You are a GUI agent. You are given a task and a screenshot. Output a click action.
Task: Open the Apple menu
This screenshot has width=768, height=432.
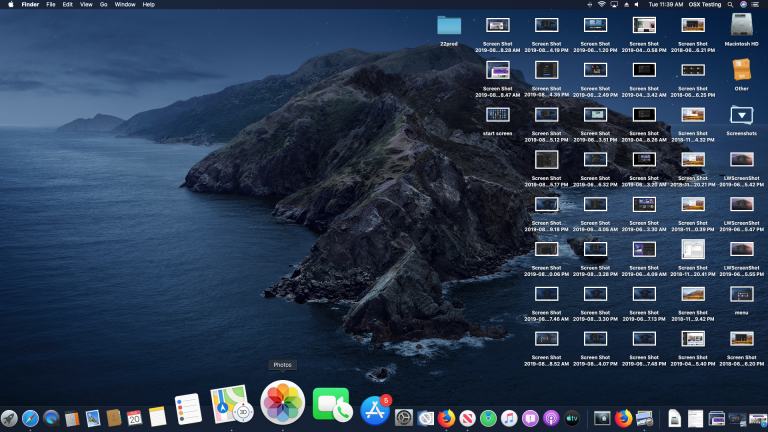tap(10, 4)
